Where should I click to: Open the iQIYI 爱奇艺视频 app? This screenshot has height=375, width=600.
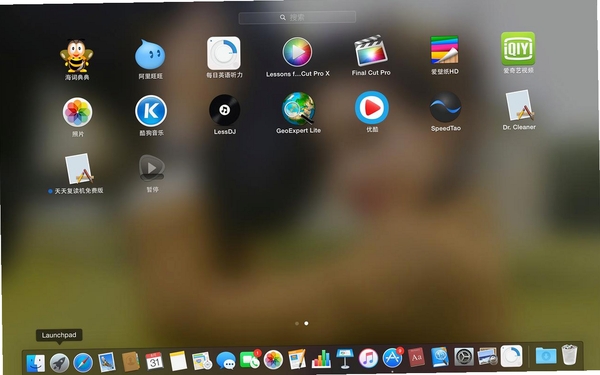point(518,49)
